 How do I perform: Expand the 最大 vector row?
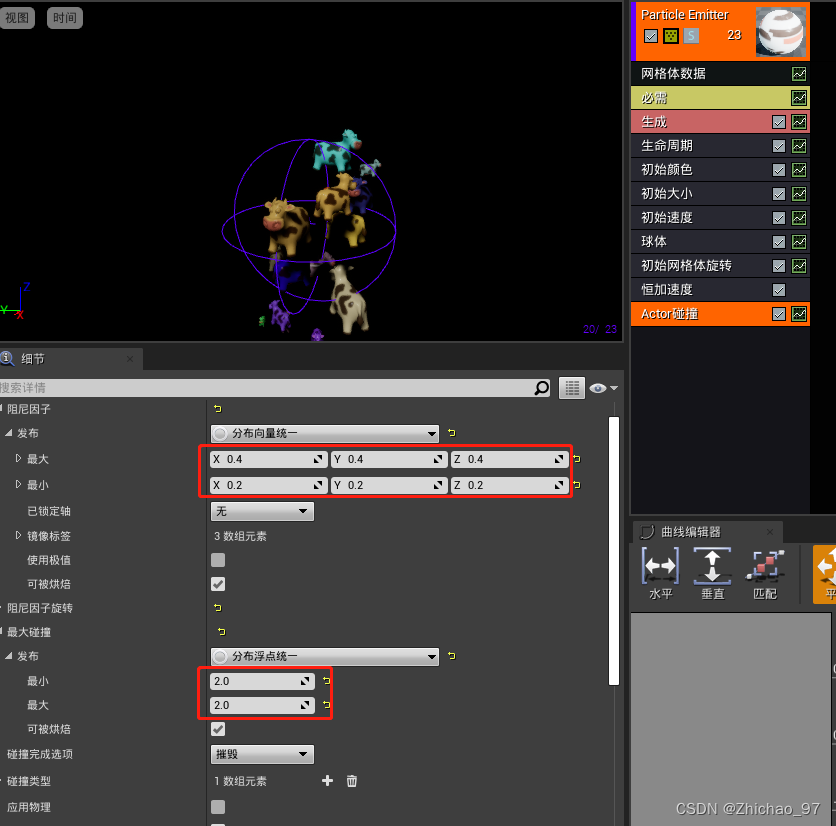point(18,458)
